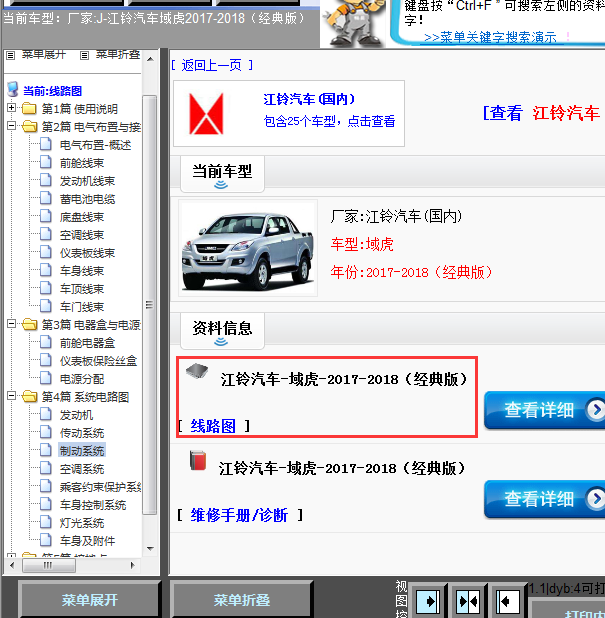
Task: Click the red JMC brand logo
Action: (206, 114)
